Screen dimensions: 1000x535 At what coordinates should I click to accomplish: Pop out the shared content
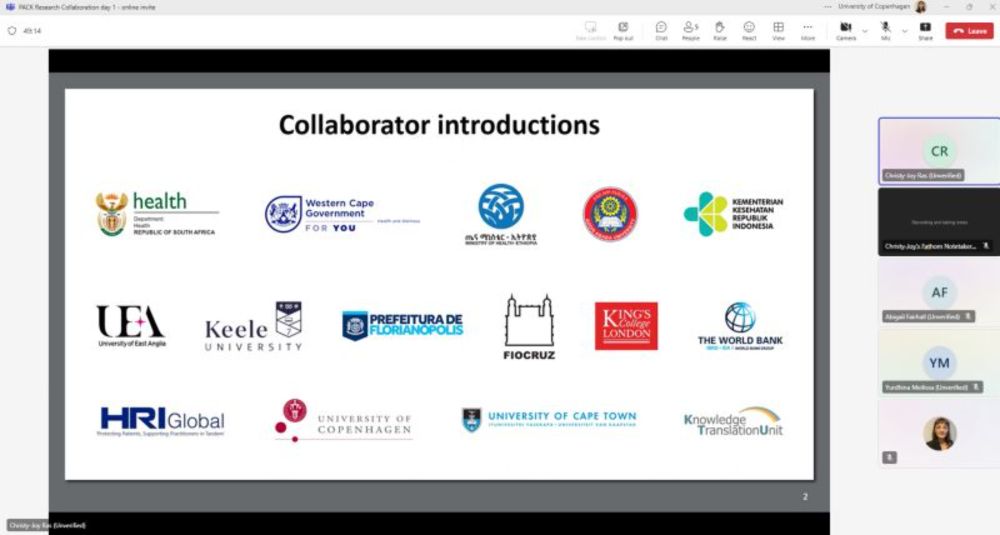(x=623, y=31)
